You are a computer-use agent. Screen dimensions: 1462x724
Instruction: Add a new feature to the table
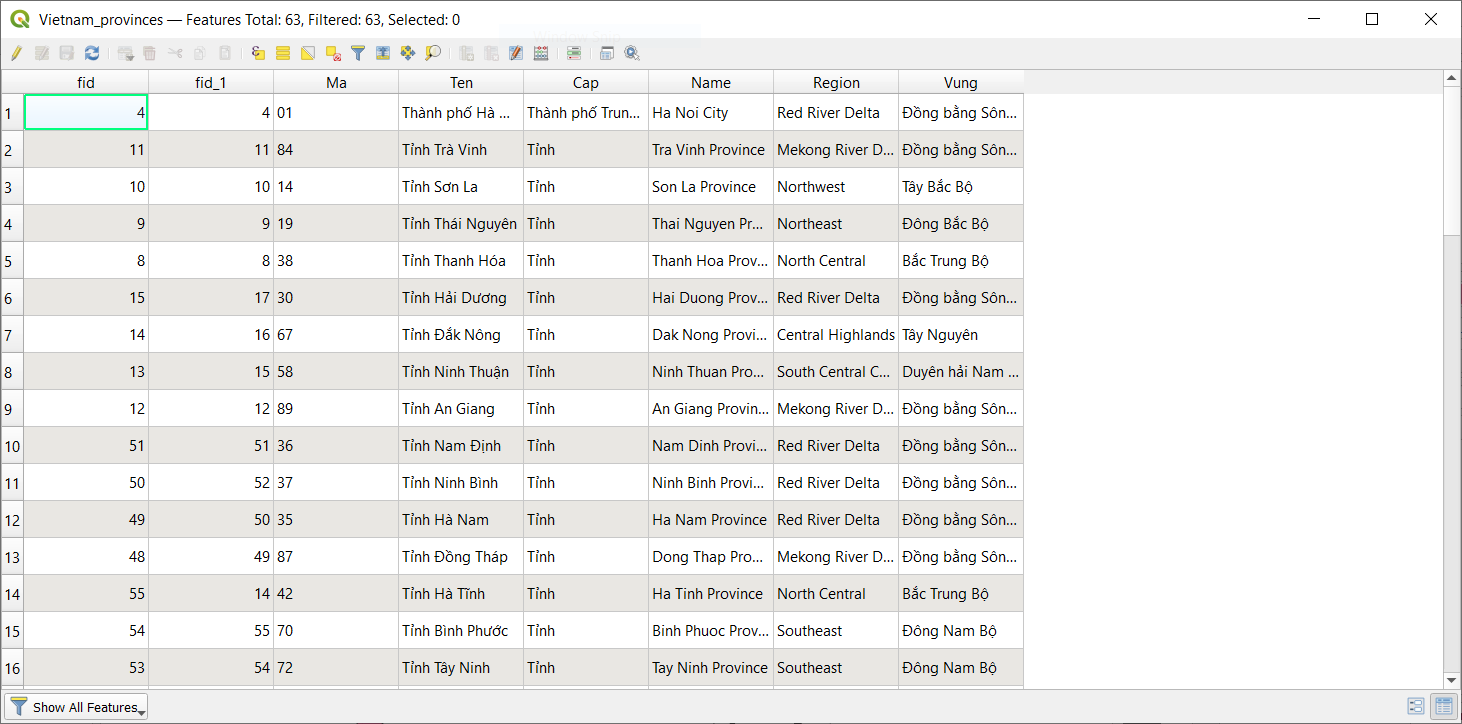(126, 53)
